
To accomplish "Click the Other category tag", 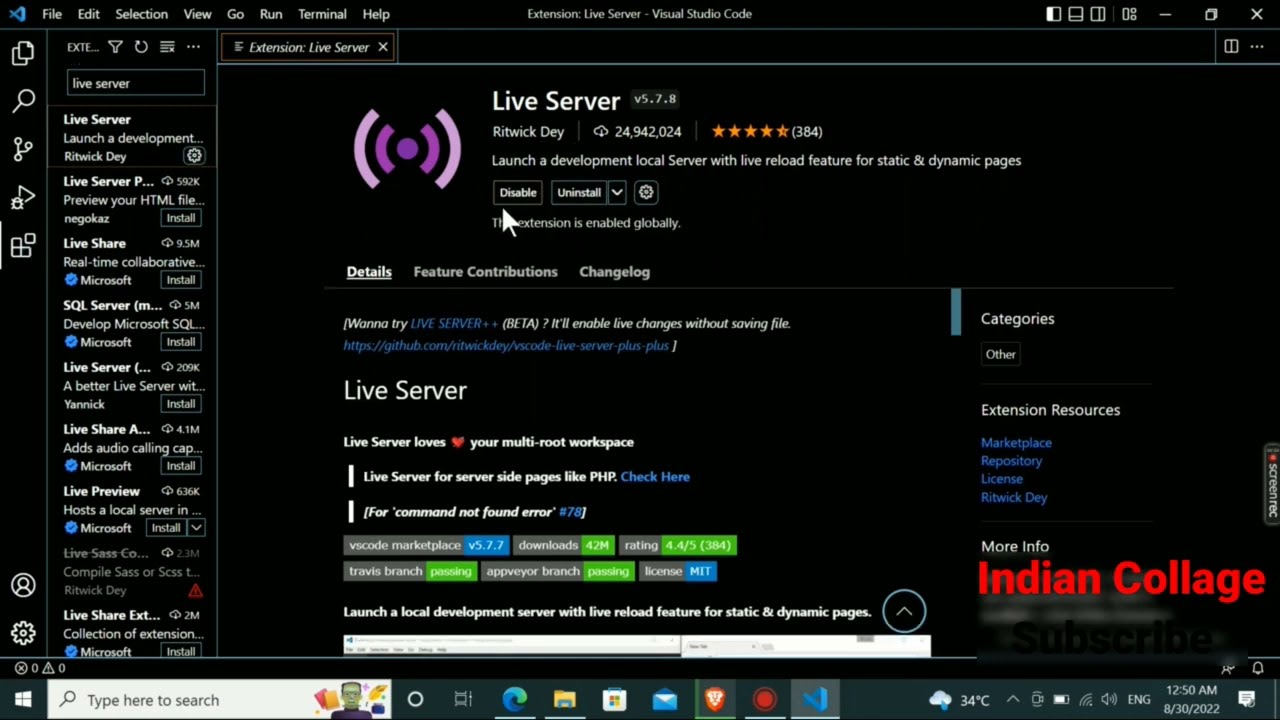I will 1000,354.
